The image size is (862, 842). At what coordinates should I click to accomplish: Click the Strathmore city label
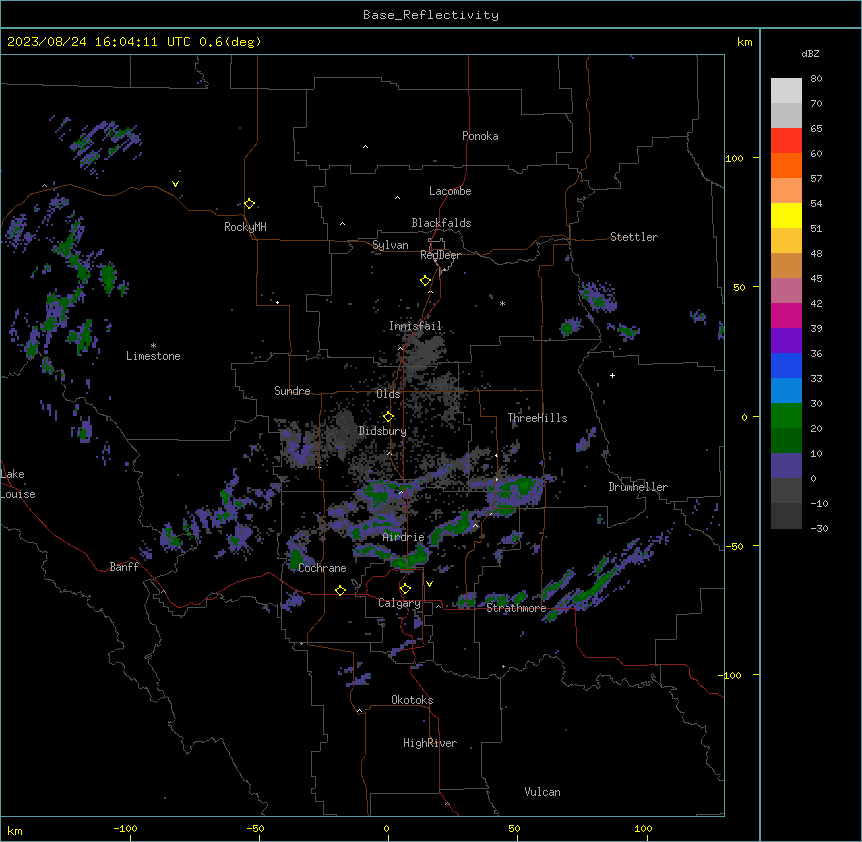[x=516, y=608]
